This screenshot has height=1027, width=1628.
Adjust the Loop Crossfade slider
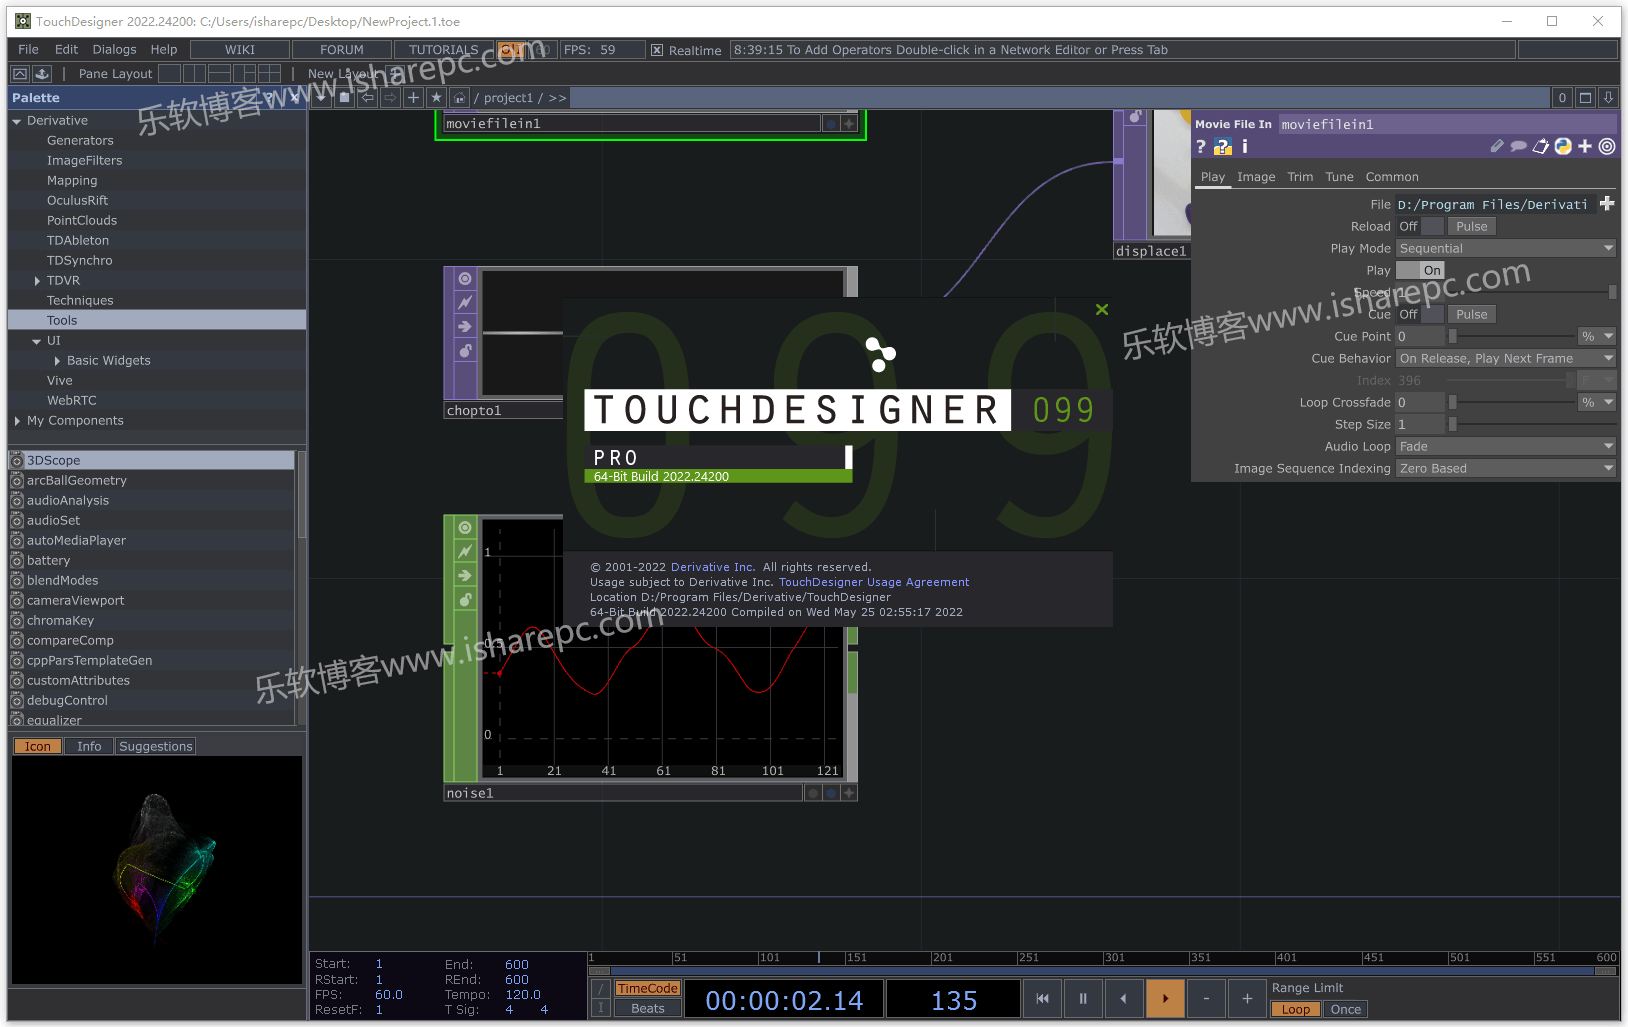(x=1512, y=403)
